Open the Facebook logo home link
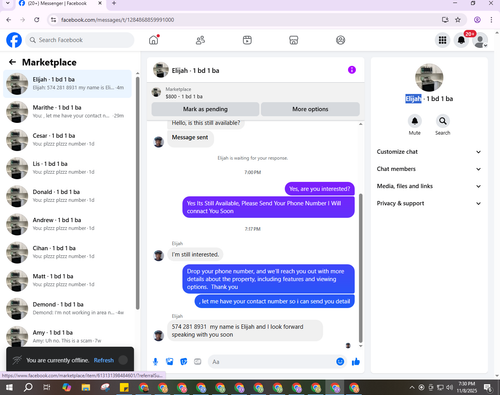This screenshot has width=500, height=395. [x=14, y=40]
